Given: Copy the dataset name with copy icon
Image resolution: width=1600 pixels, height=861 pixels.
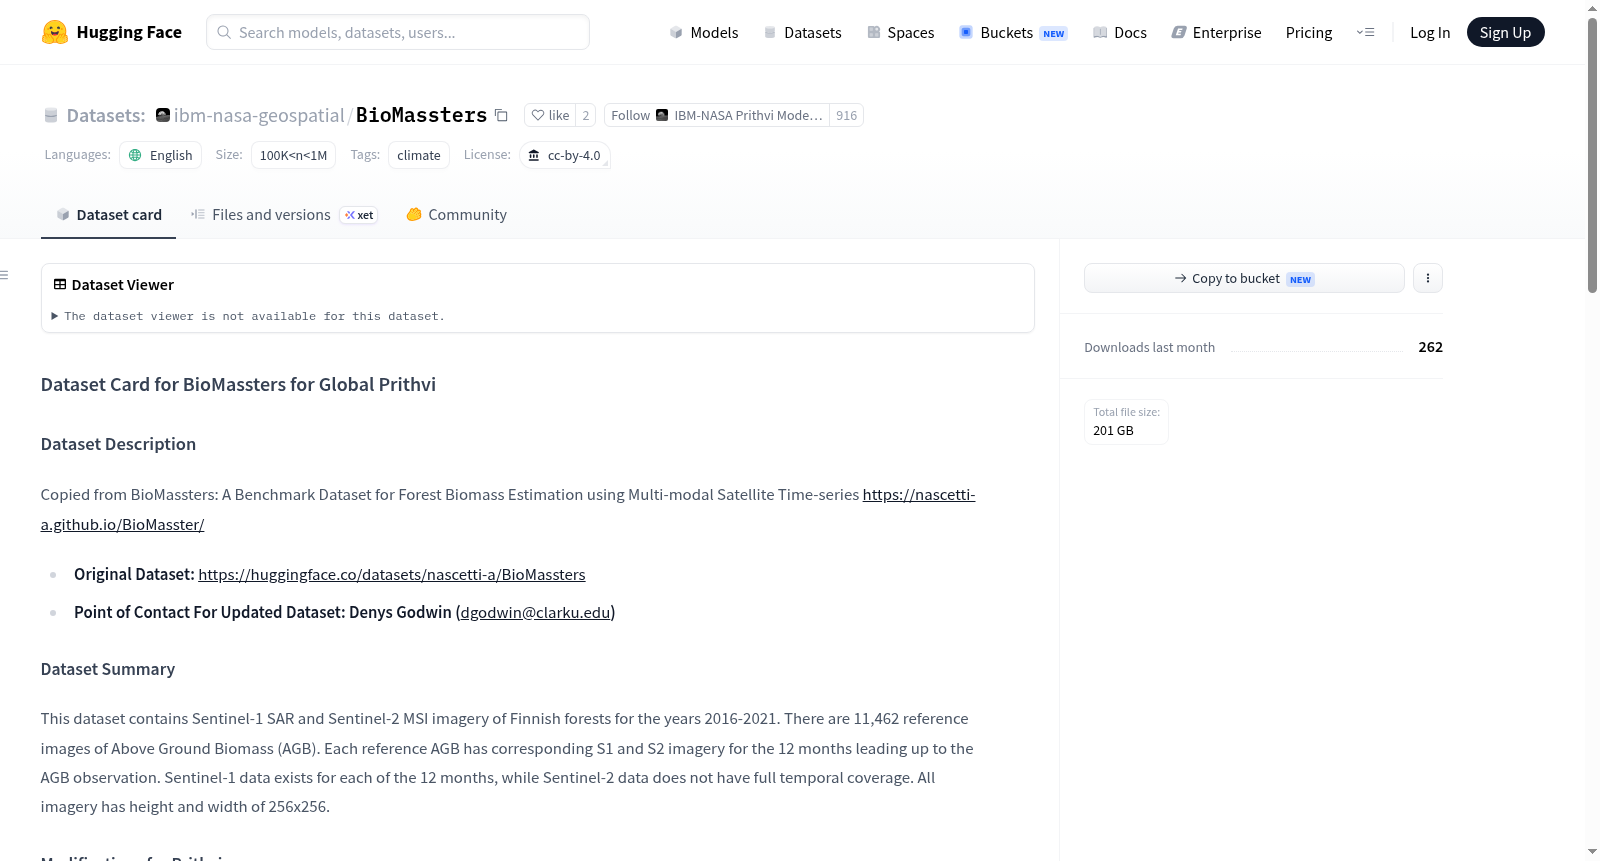Looking at the screenshot, I should click(x=502, y=115).
